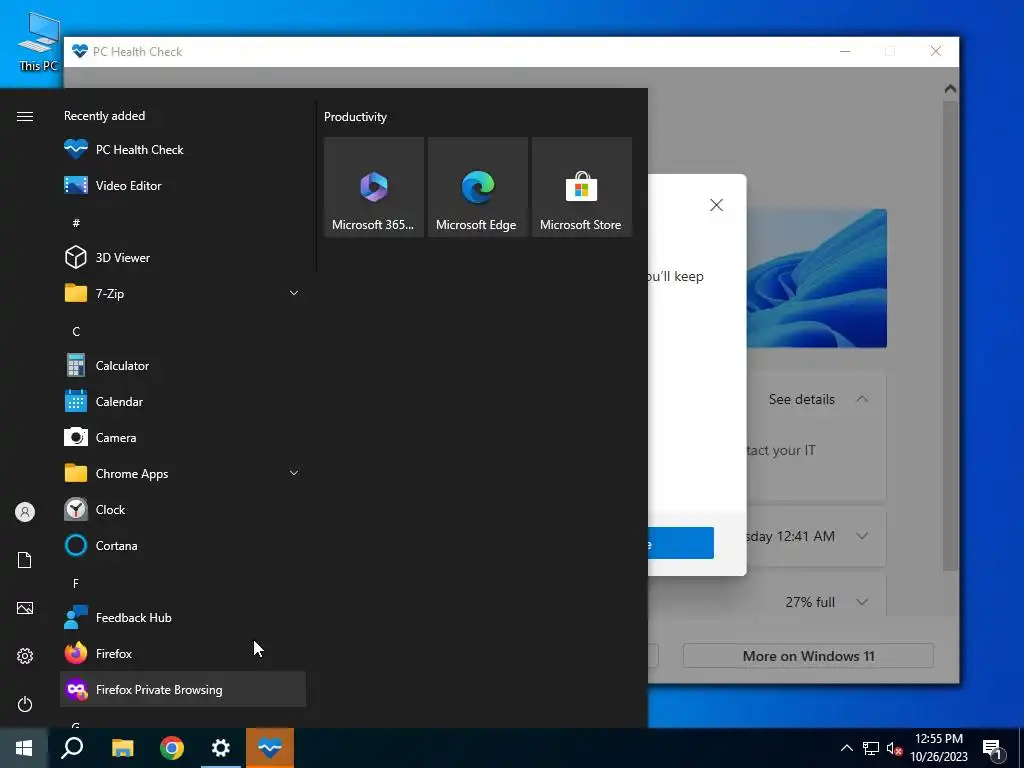Viewport: 1024px width, 768px height.
Task: Click Windows Start button on taskbar
Action: coord(24,748)
